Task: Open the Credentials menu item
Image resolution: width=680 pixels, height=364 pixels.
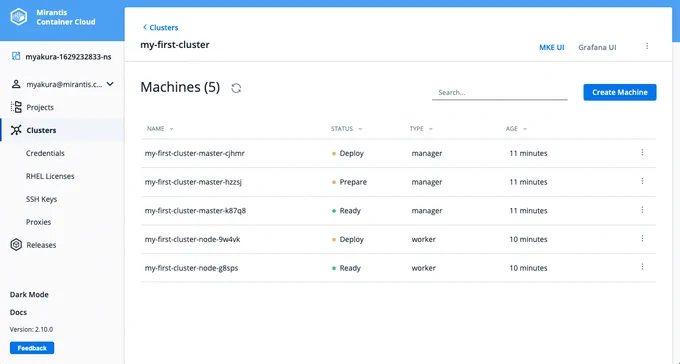Action: [45, 153]
